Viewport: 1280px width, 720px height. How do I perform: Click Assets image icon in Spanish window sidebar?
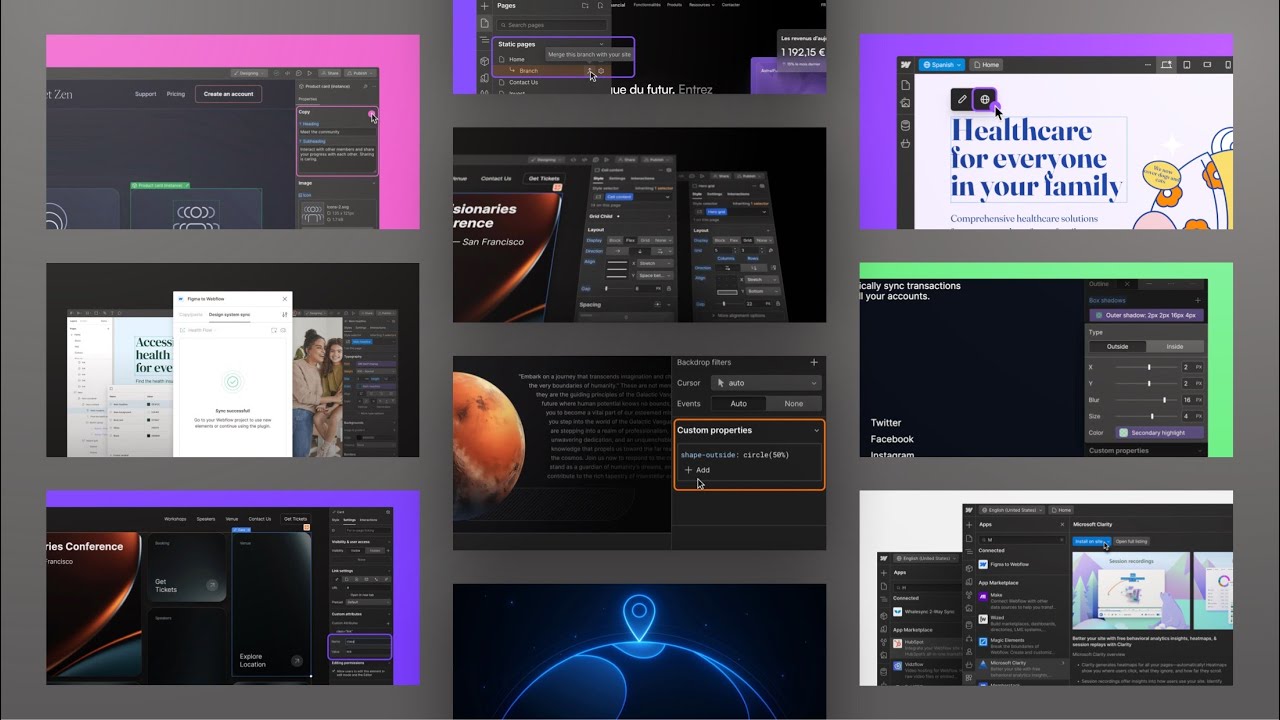point(905,103)
